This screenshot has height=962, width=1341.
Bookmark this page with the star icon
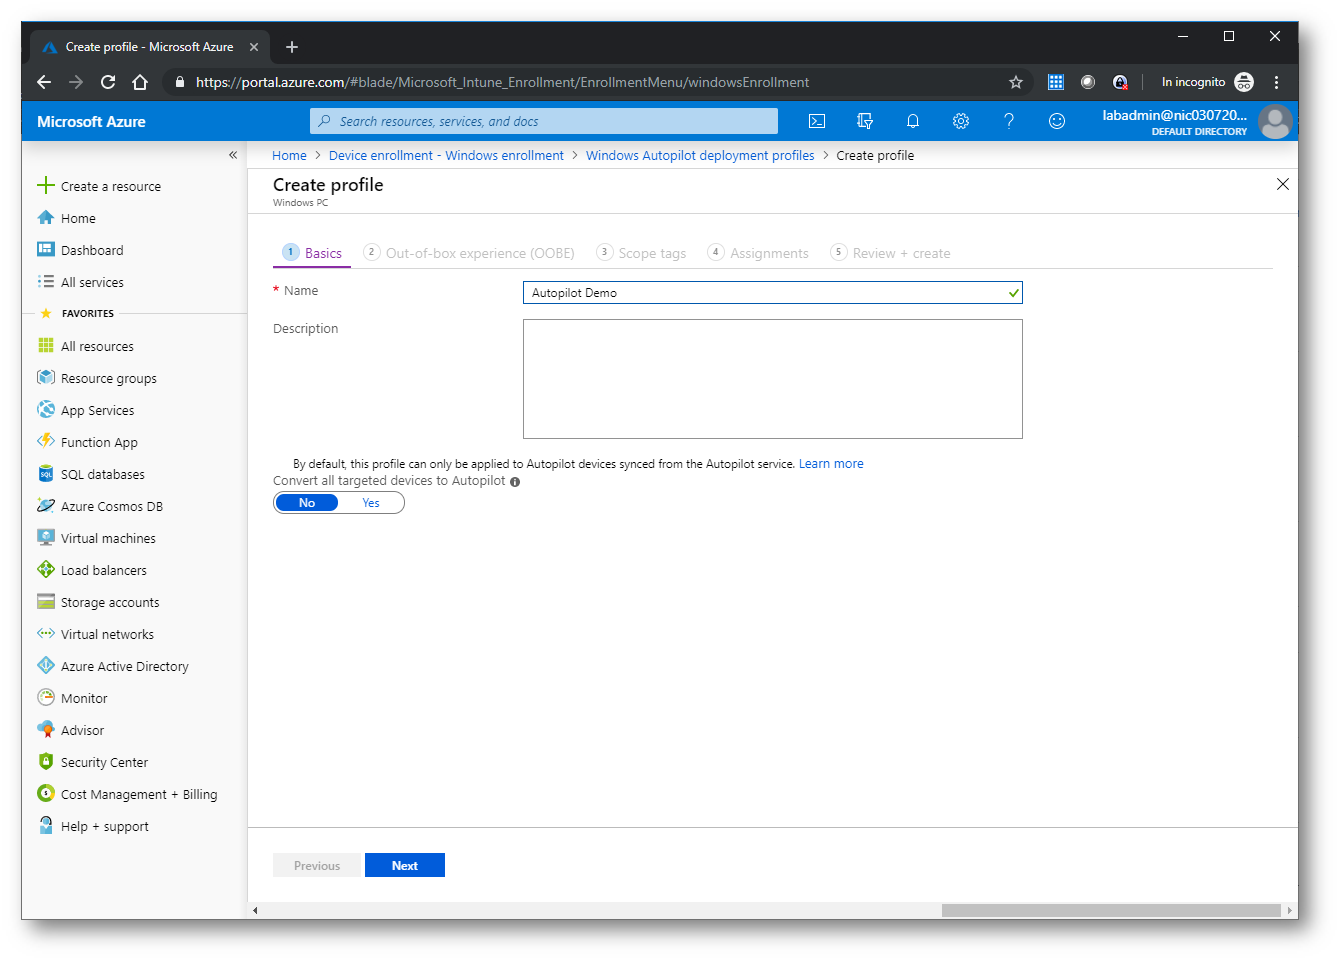[x=1016, y=82]
